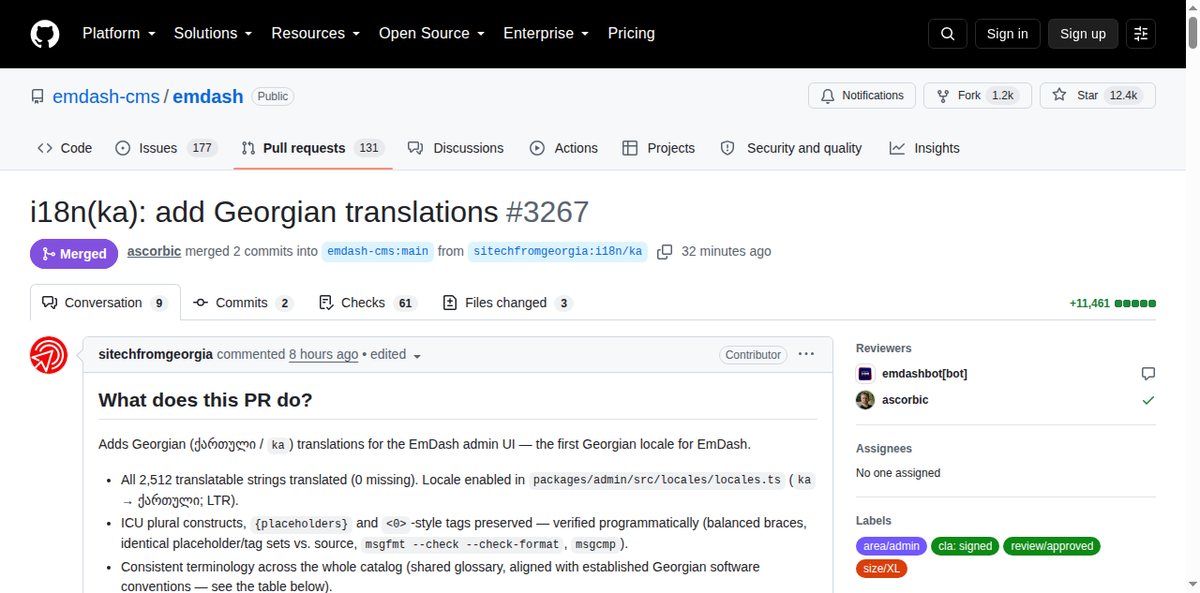This screenshot has width=1200, height=593.
Task: Open ascorbic reviewer avatar
Action: (865, 400)
